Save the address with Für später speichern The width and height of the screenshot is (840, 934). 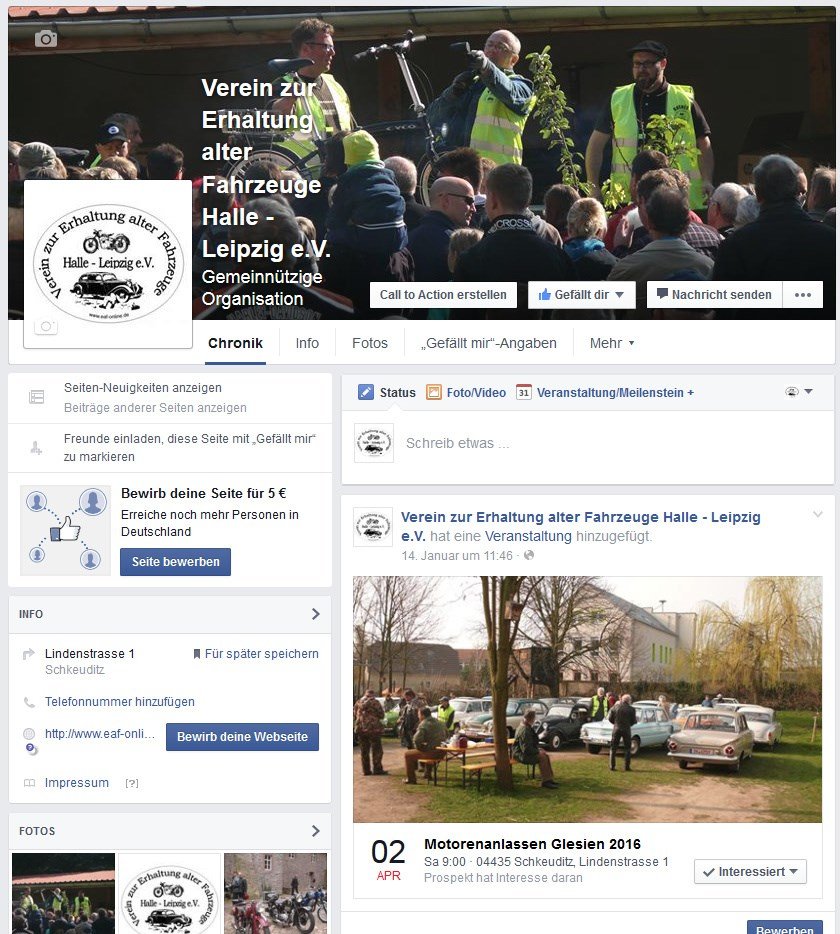(256, 653)
